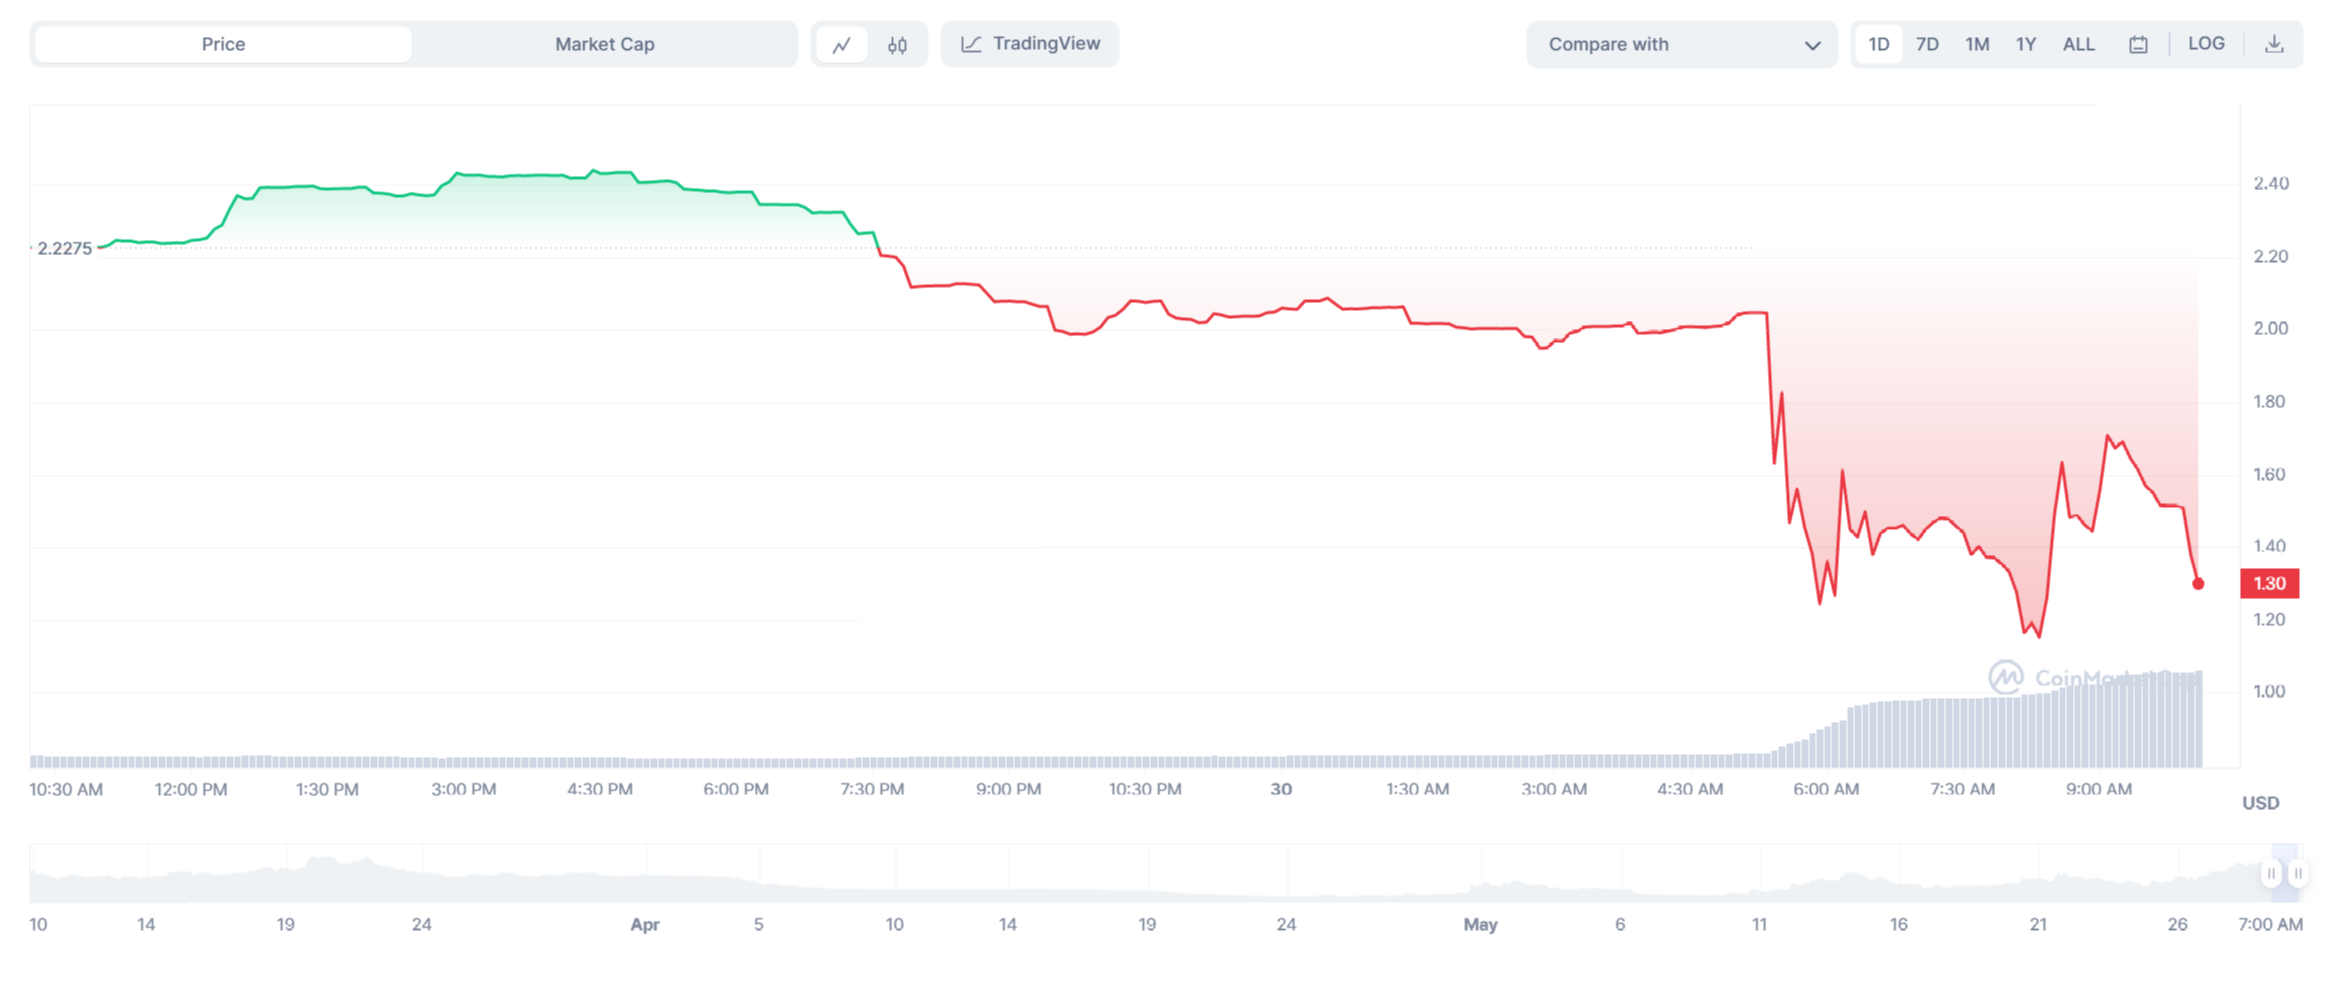Click the 2.00 price axis label
The height and width of the screenshot is (981, 2348).
(2271, 328)
